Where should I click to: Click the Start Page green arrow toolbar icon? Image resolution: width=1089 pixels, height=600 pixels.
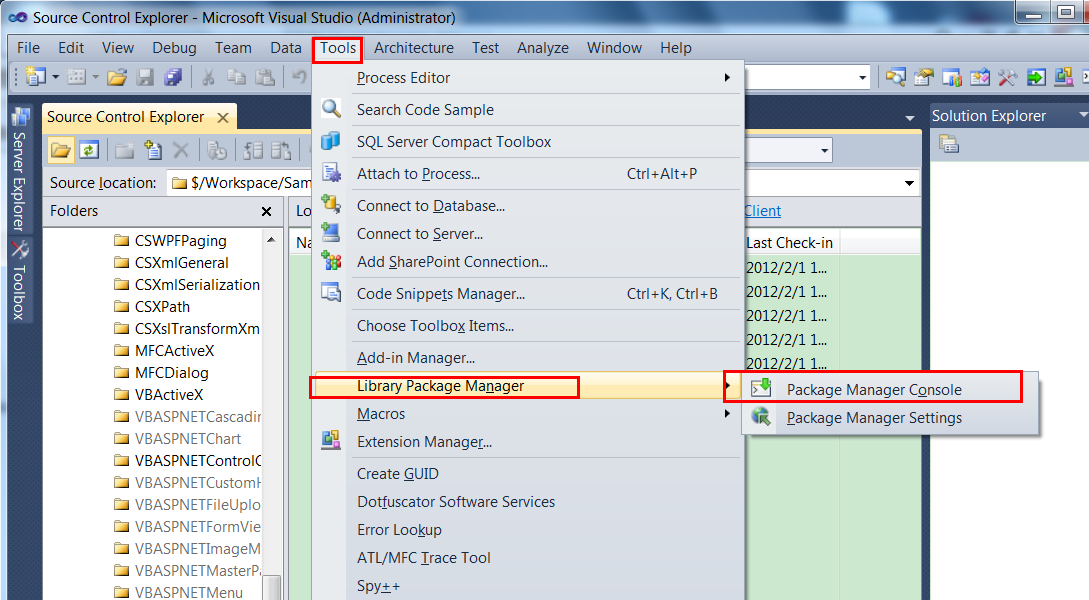coord(1036,77)
